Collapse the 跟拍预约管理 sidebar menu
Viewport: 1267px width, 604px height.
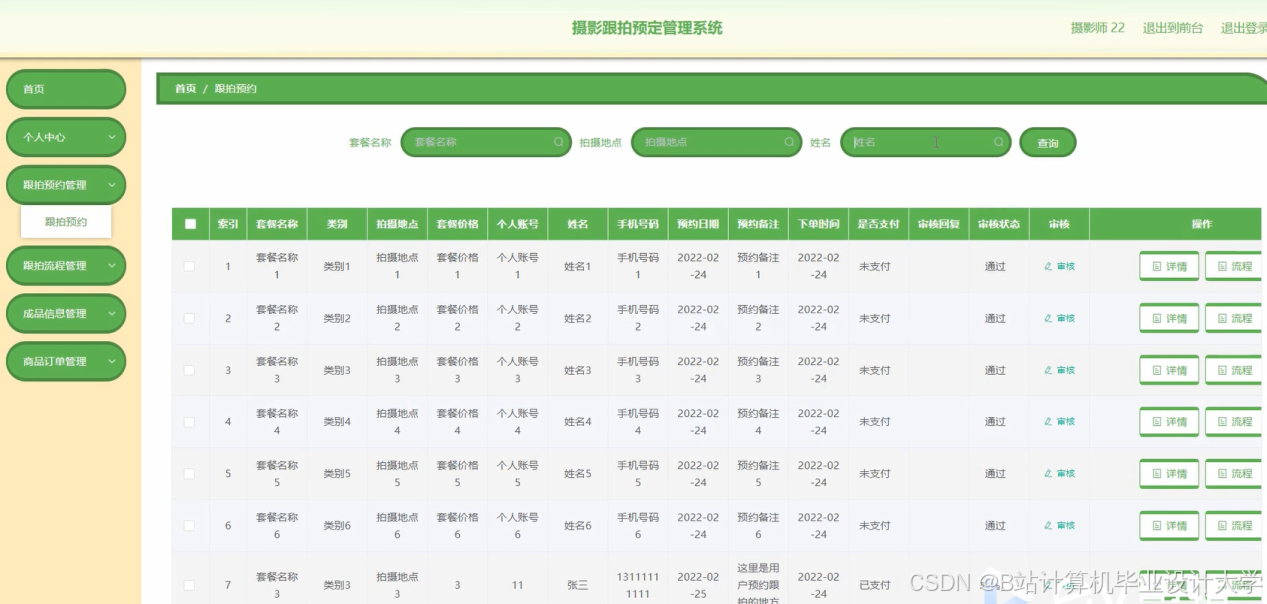(x=66, y=185)
